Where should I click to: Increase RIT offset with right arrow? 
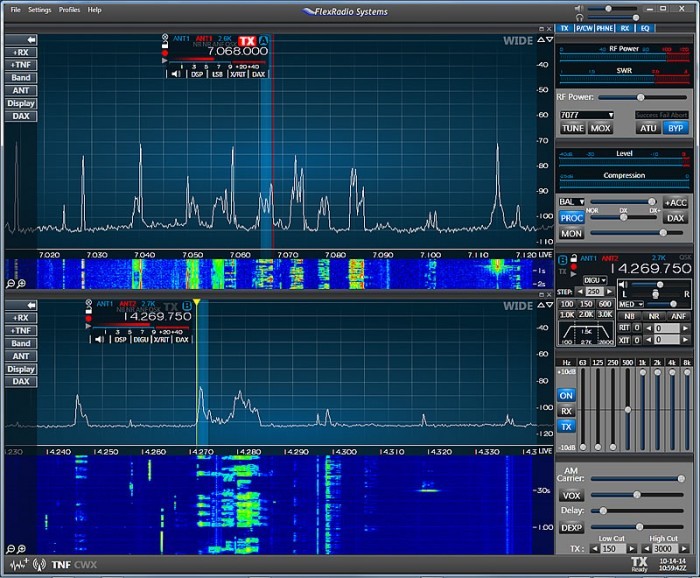click(x=685, y=328)
